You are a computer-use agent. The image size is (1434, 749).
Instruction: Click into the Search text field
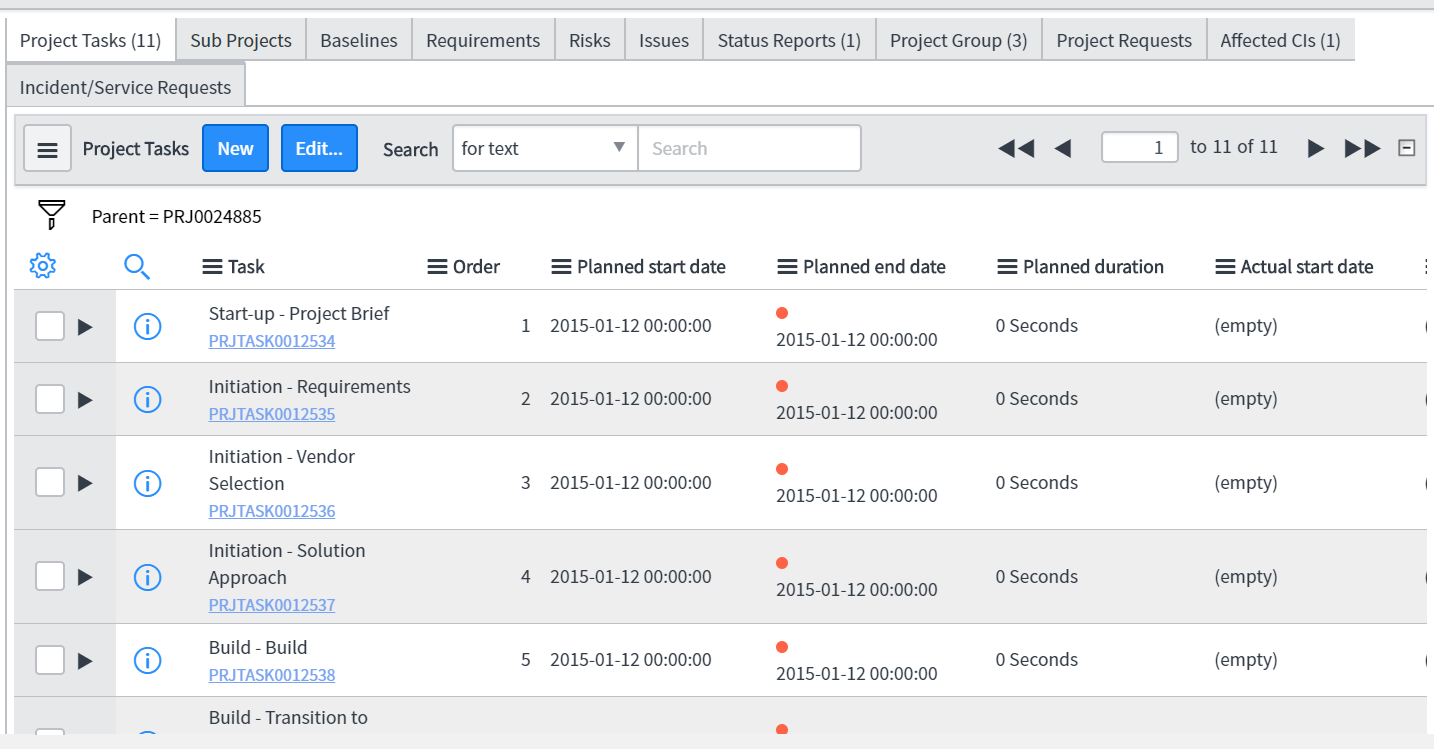click(x=748, y=148)
